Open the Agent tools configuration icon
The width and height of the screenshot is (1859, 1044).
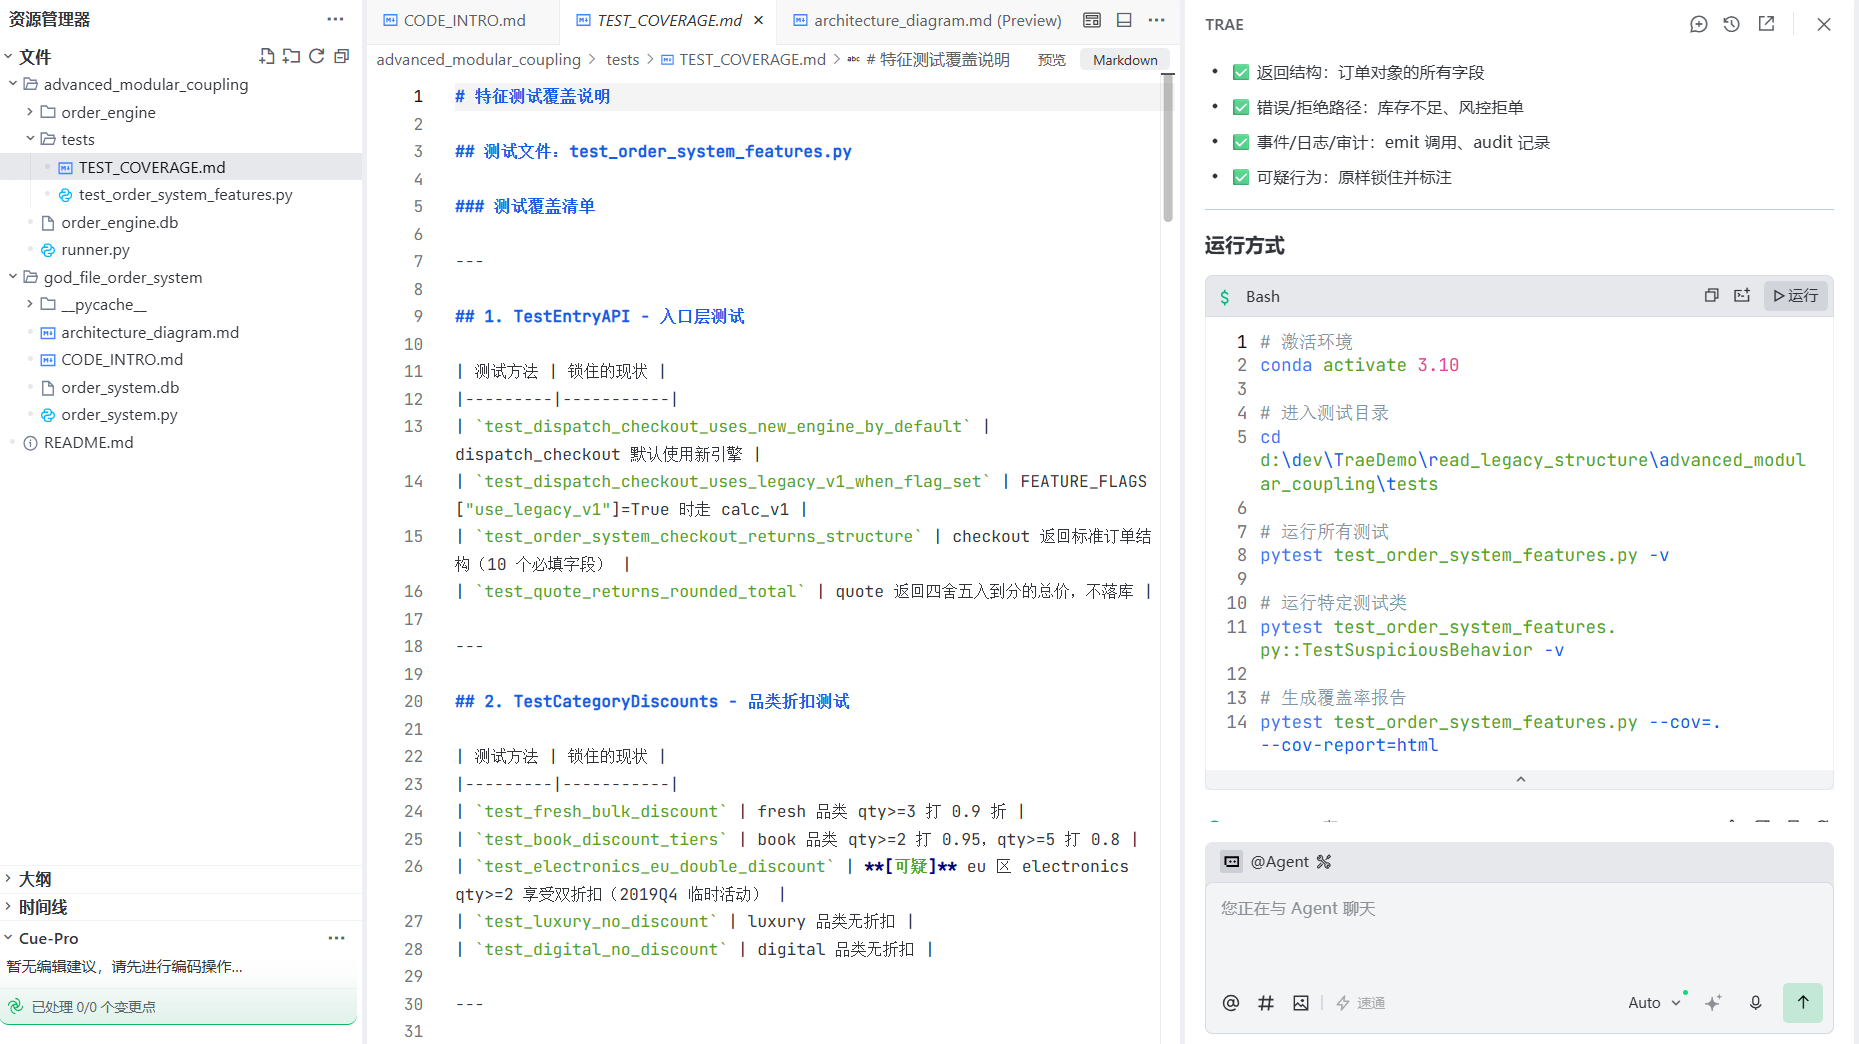[x=1324, y=862]
